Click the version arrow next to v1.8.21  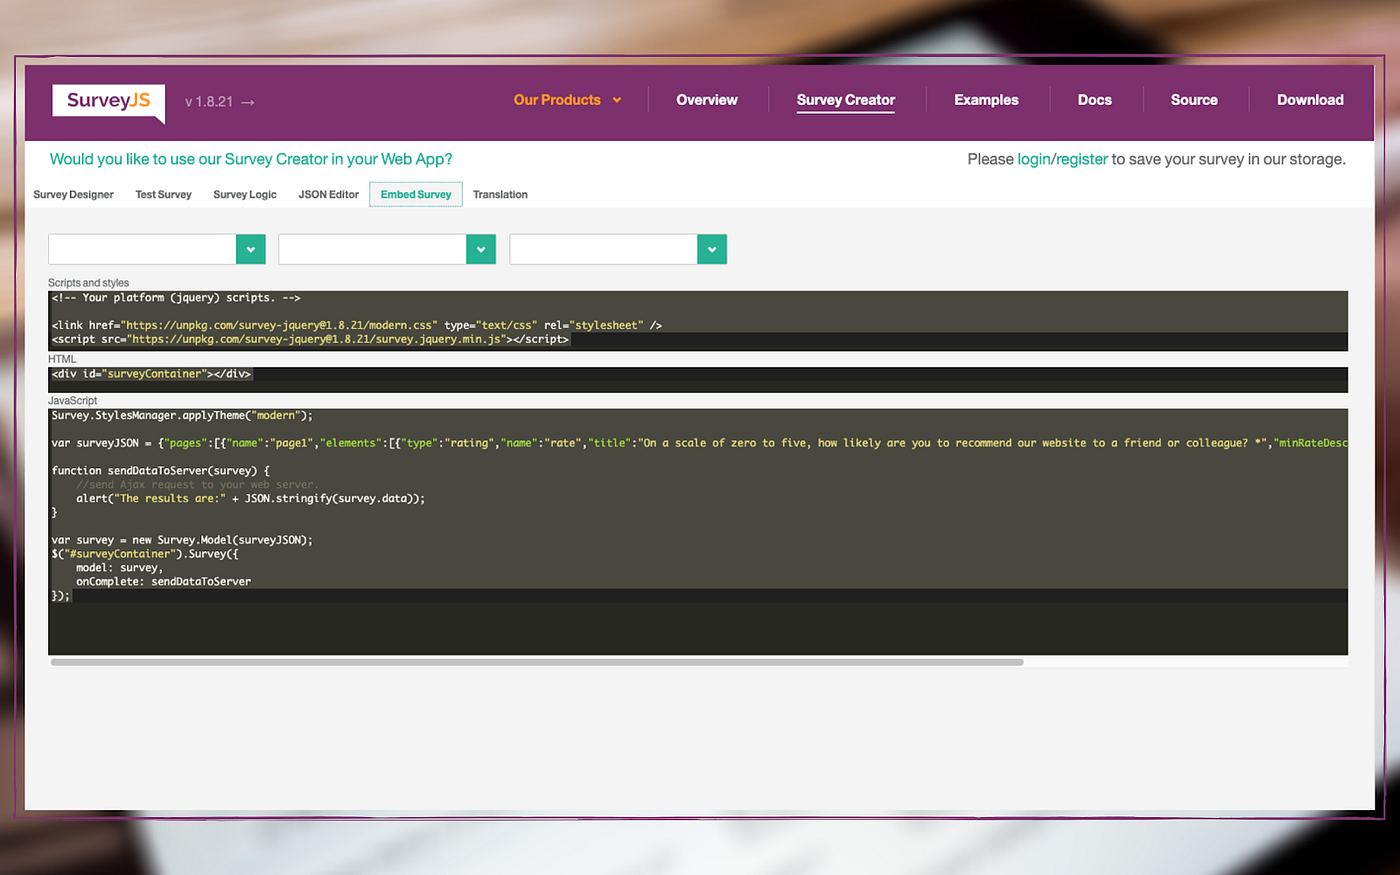(248, 102)
